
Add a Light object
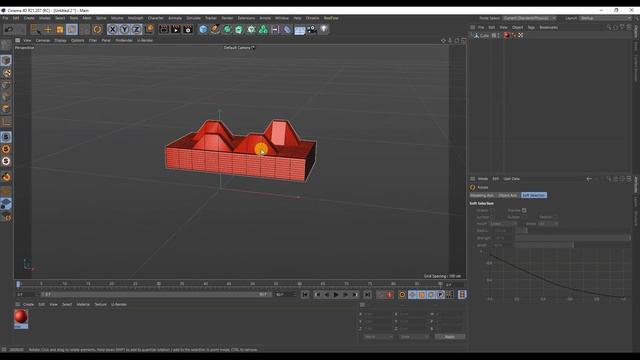[324, 29]
